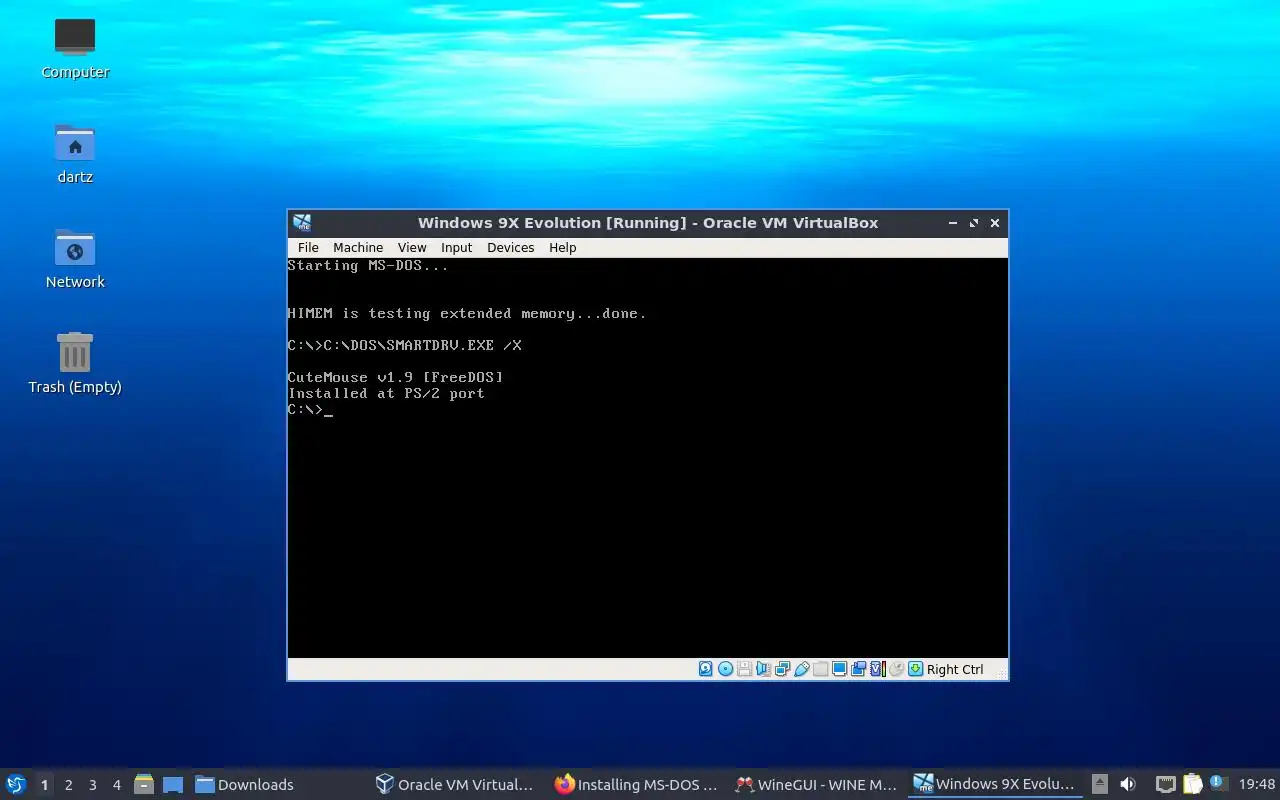
Task: Select the Computer desktop icon
Action: click(75, 48)
